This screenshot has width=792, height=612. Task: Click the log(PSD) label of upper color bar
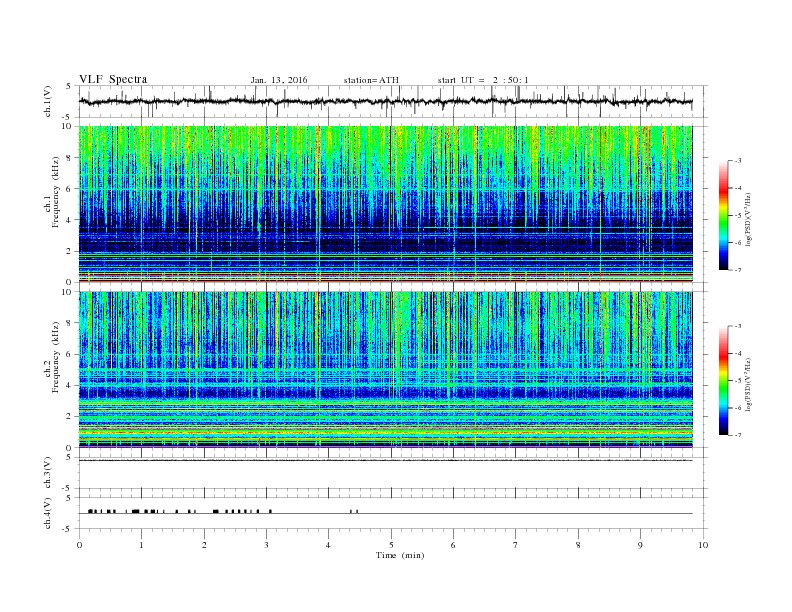pyautogui.click(x=748, y=219)
